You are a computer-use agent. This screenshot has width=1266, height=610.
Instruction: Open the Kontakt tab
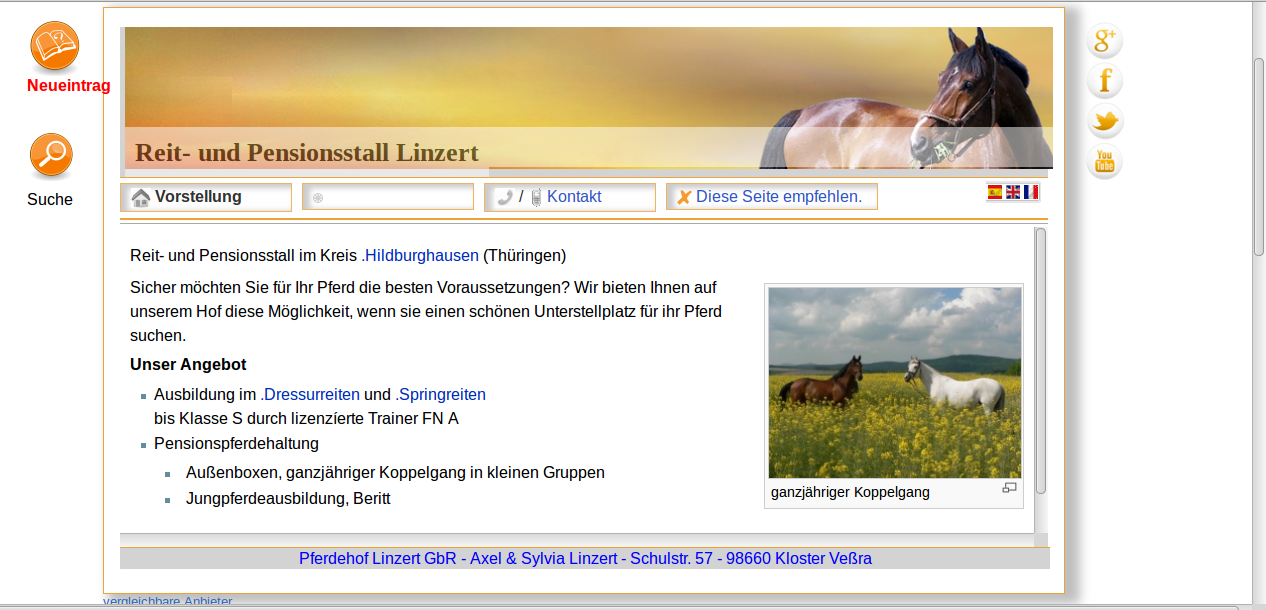coord(573,197)
